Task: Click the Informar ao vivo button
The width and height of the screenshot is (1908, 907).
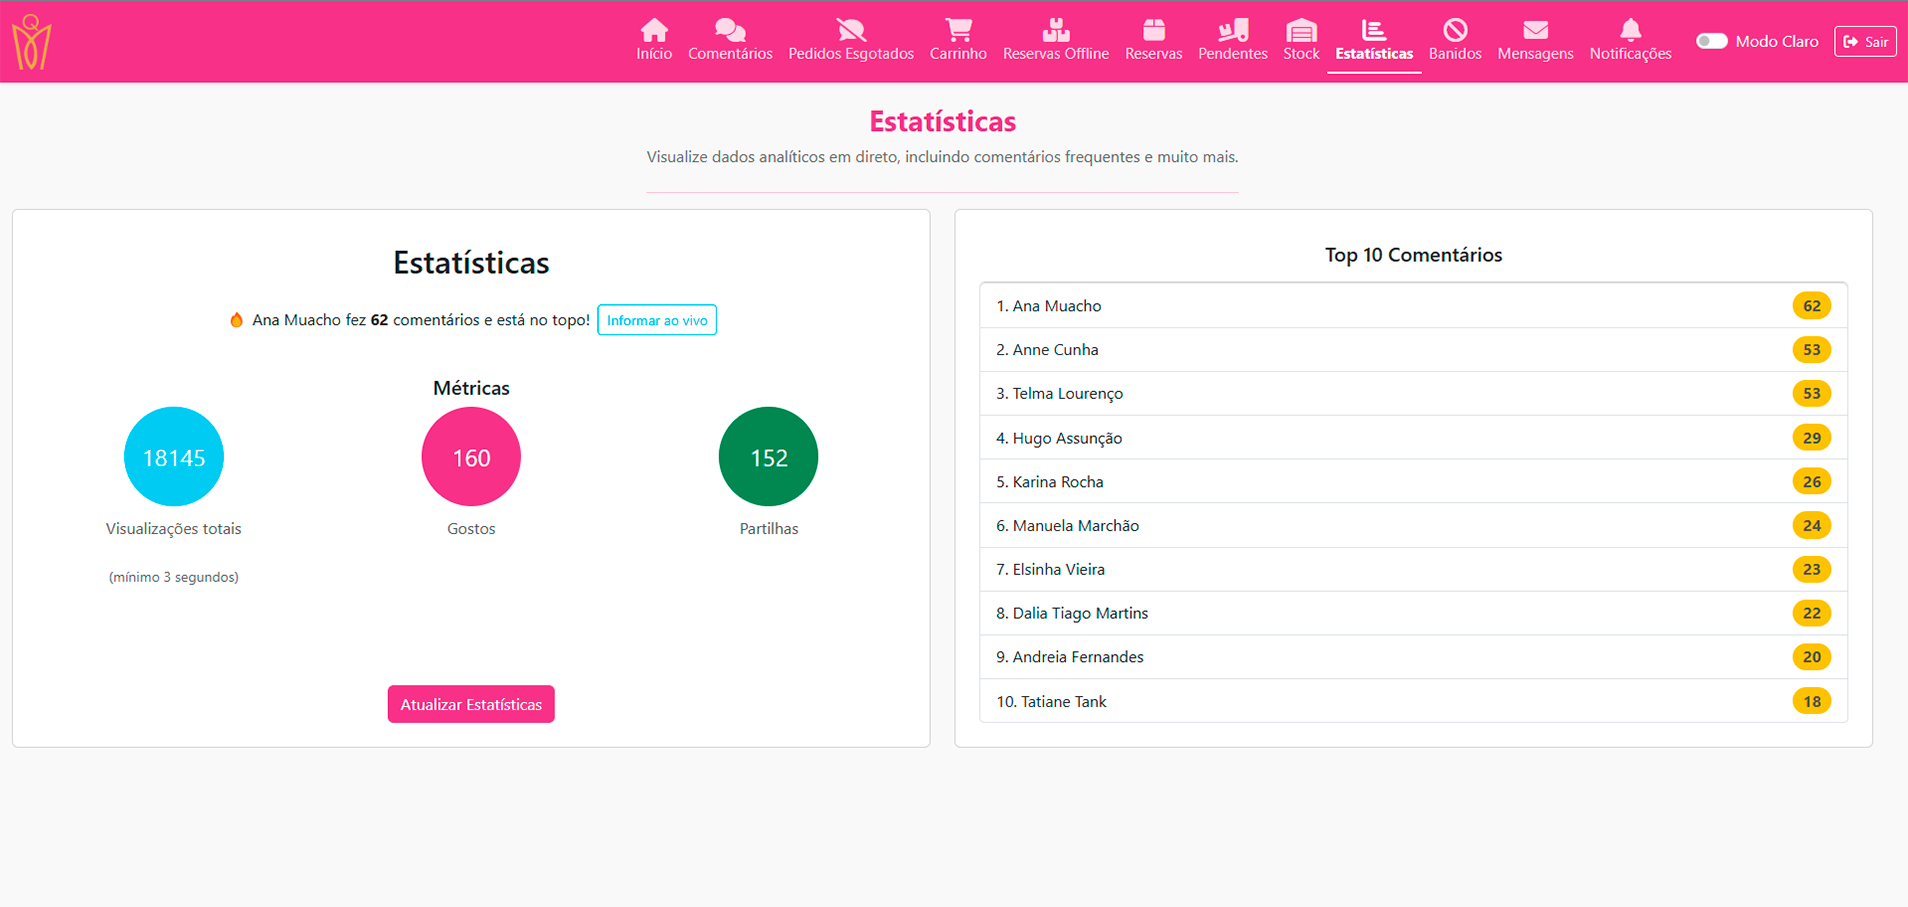Action: click(657, 320)
